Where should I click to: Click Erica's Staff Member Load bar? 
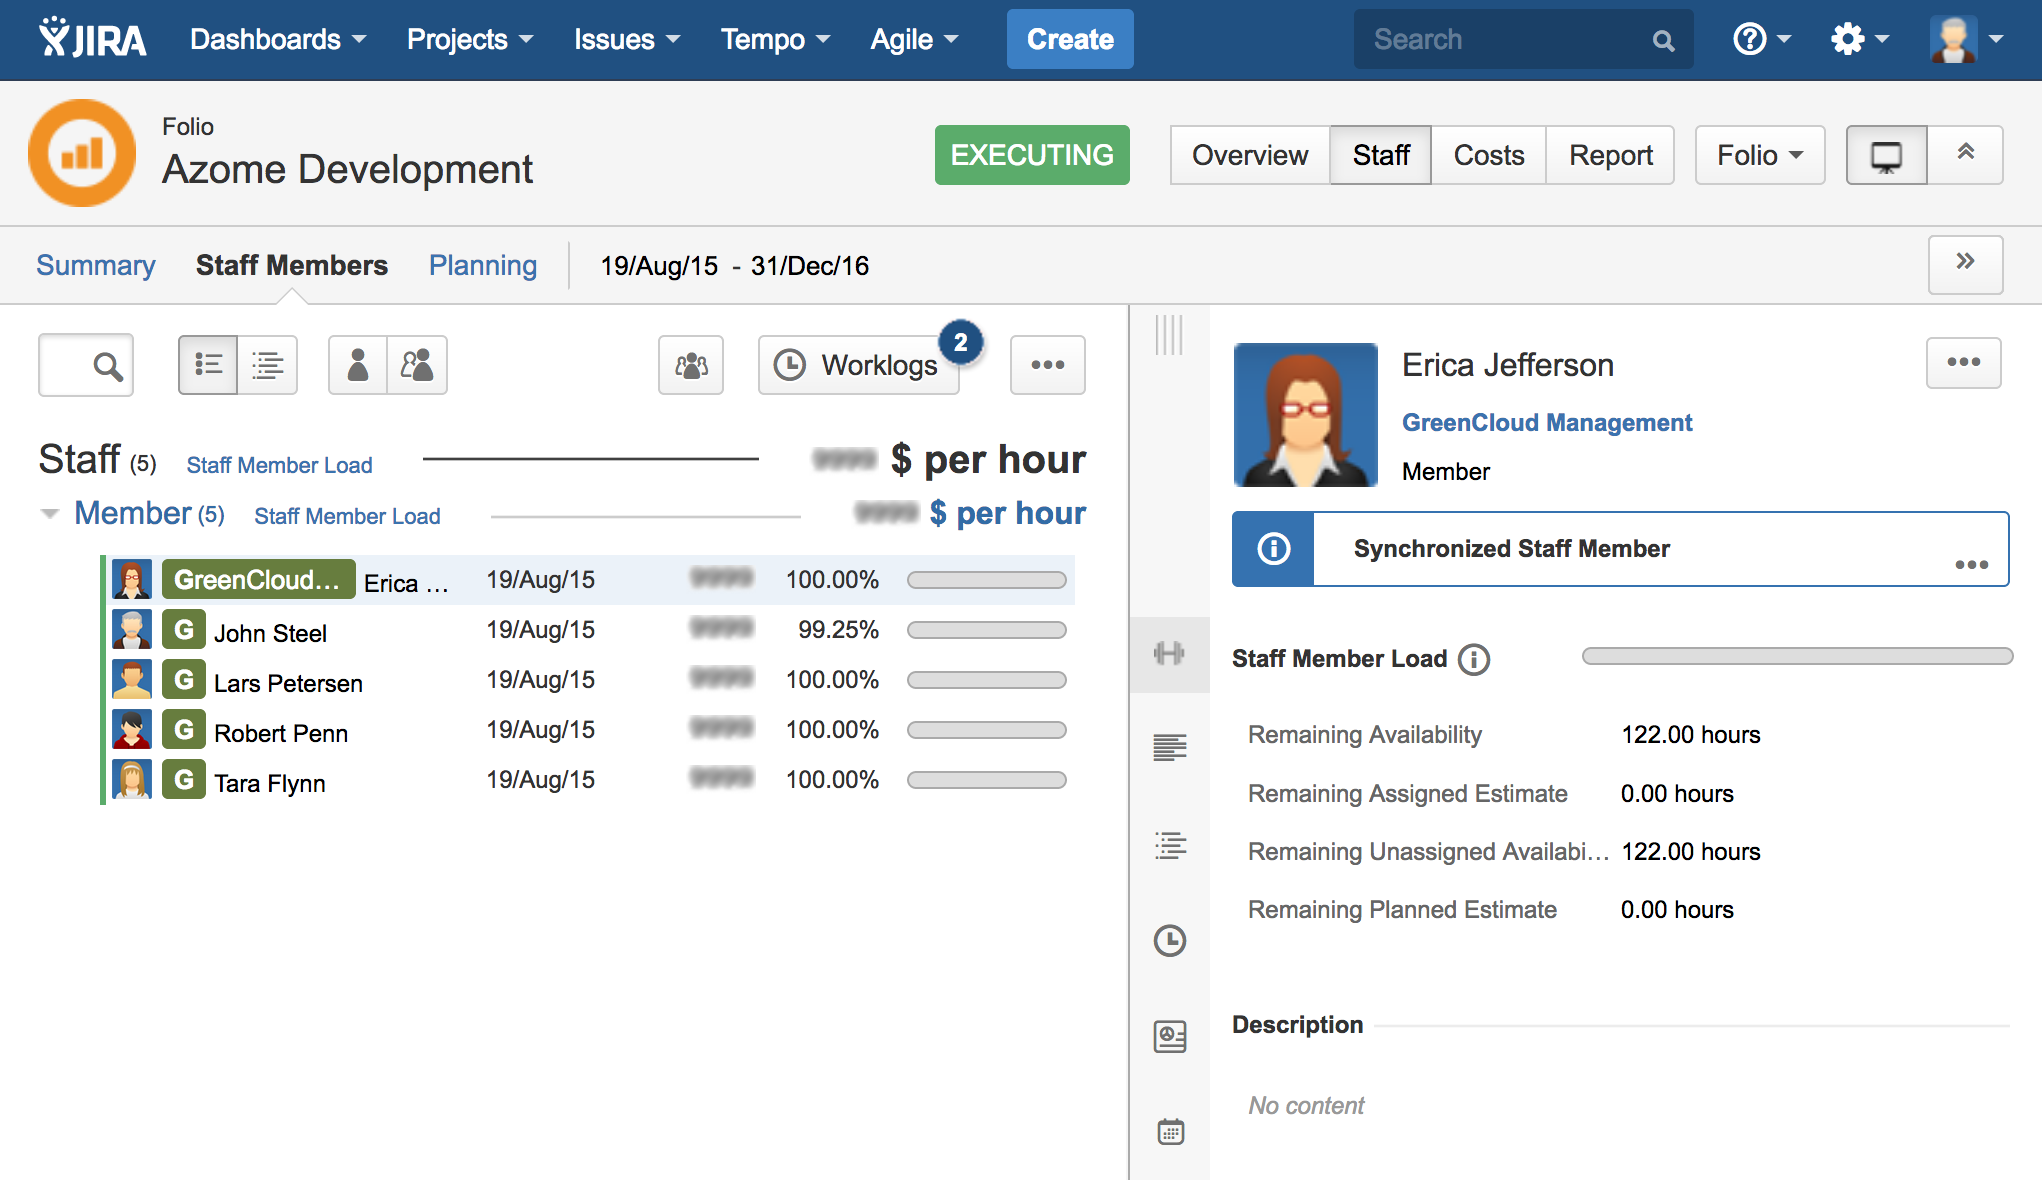point(1796,657)
